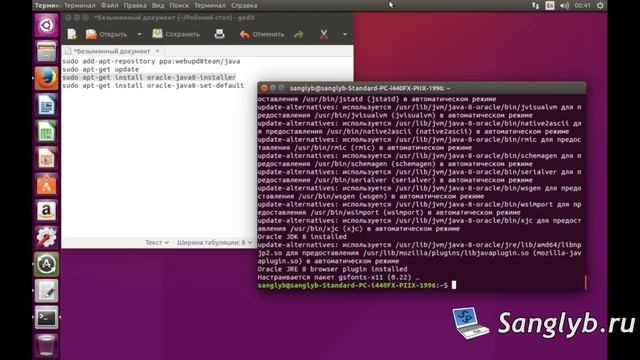Expand the recent files arrow next to Открыть
The width and height of the screenshot is (640, 360).
[x=139, y=34]
